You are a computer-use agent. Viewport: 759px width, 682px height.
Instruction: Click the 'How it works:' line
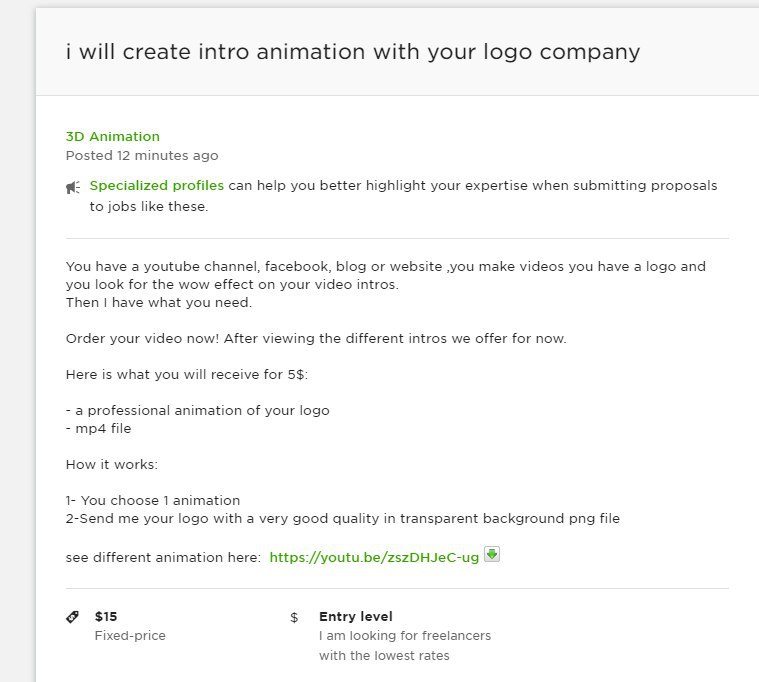tap(112, 465)
